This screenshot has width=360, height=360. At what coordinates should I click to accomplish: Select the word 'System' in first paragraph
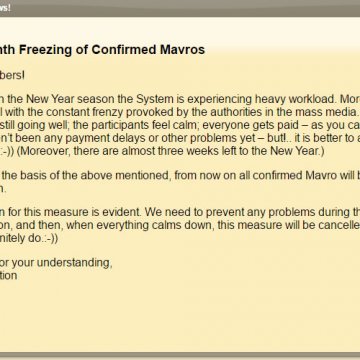click(x=155, y=99)
